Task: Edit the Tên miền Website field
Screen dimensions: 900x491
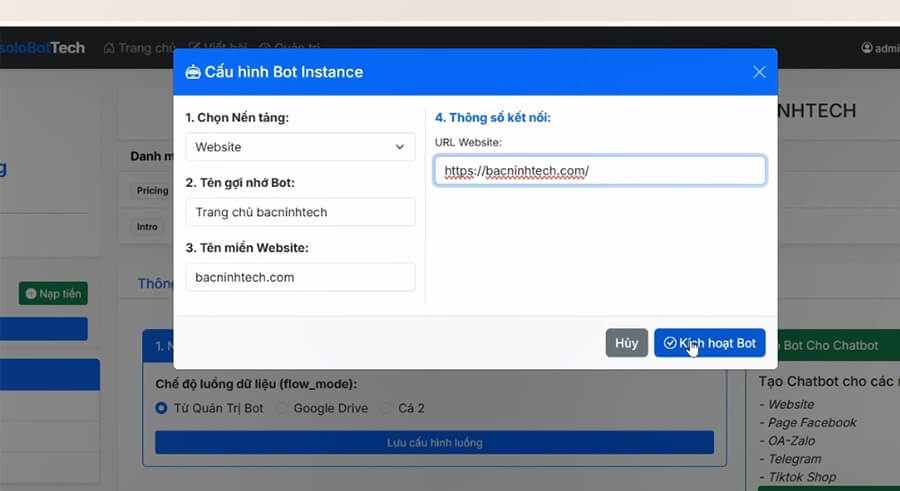Action: coord(300,277)
